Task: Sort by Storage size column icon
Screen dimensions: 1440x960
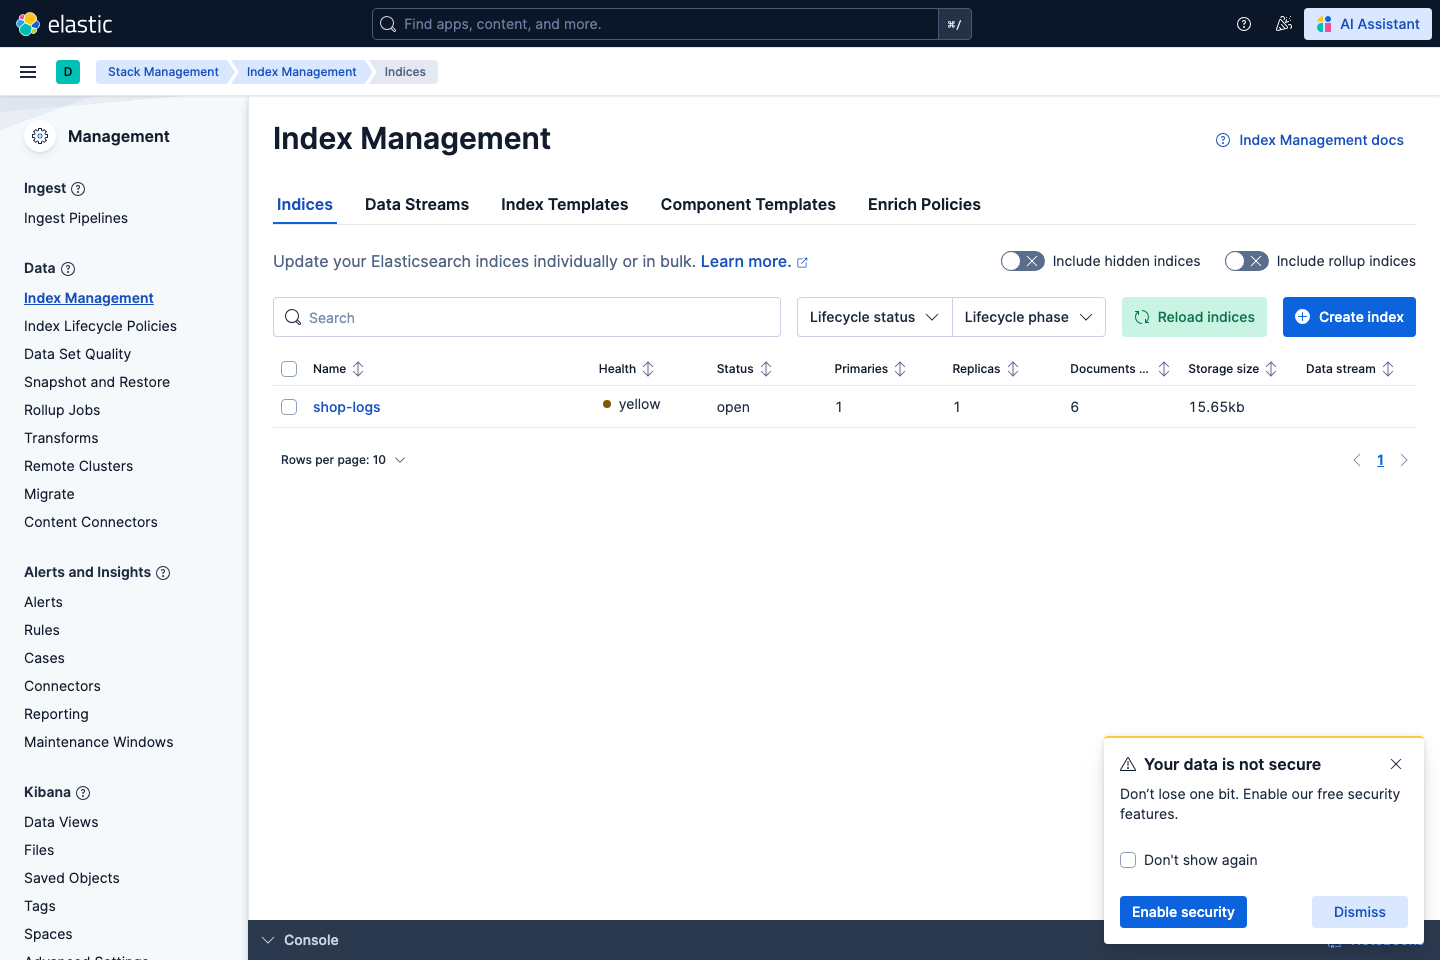Action: 1271,369
